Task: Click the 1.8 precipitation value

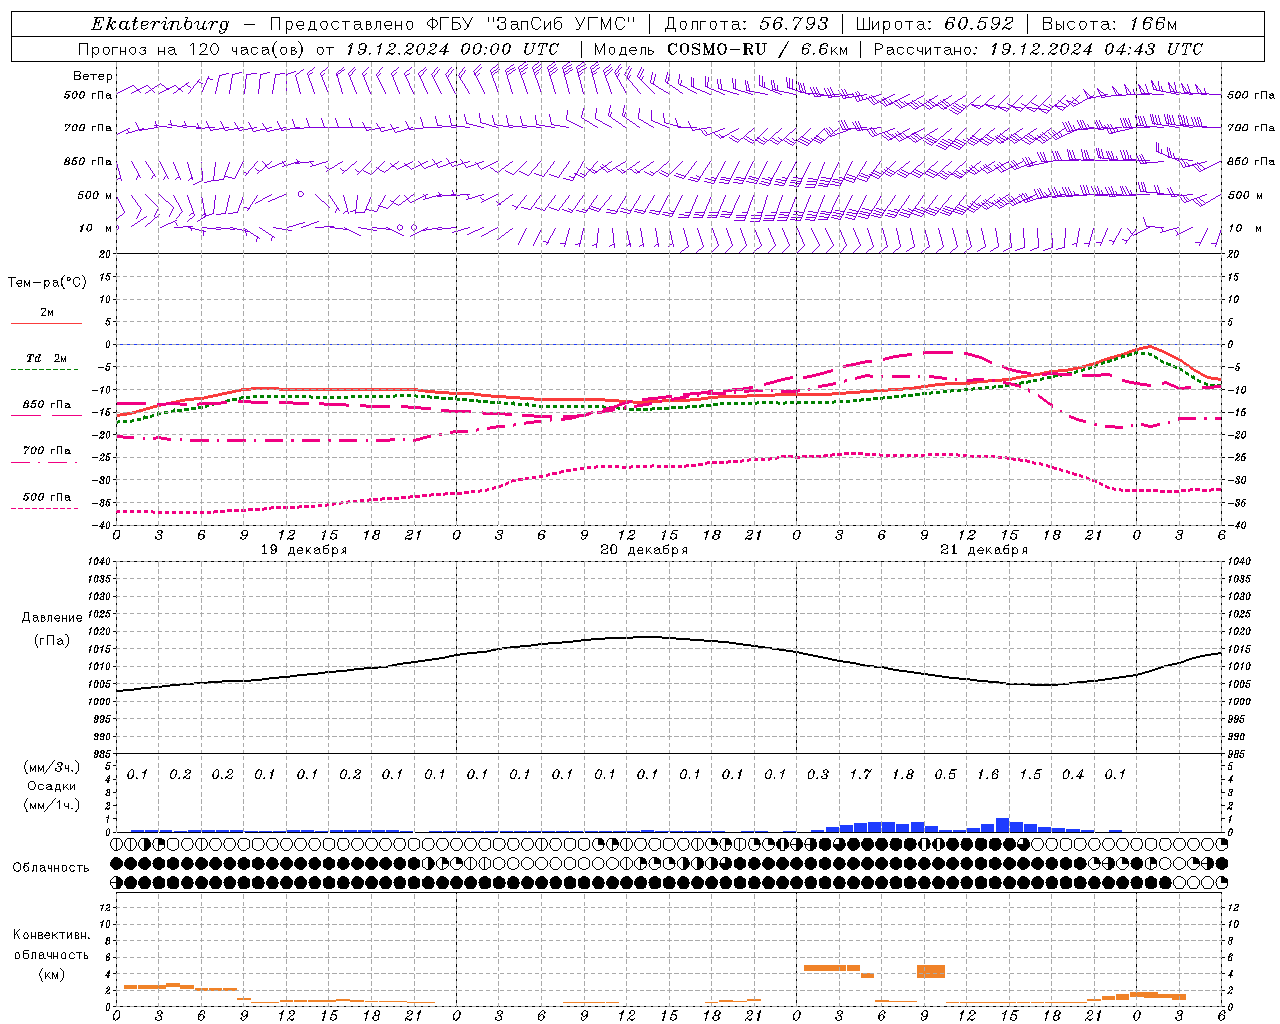Action: 903,774
